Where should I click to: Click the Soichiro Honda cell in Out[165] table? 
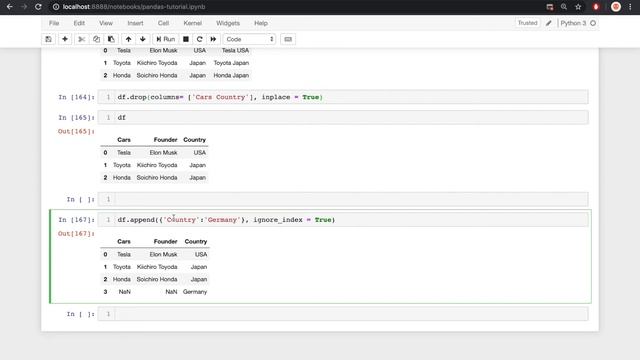coord(157,178)
